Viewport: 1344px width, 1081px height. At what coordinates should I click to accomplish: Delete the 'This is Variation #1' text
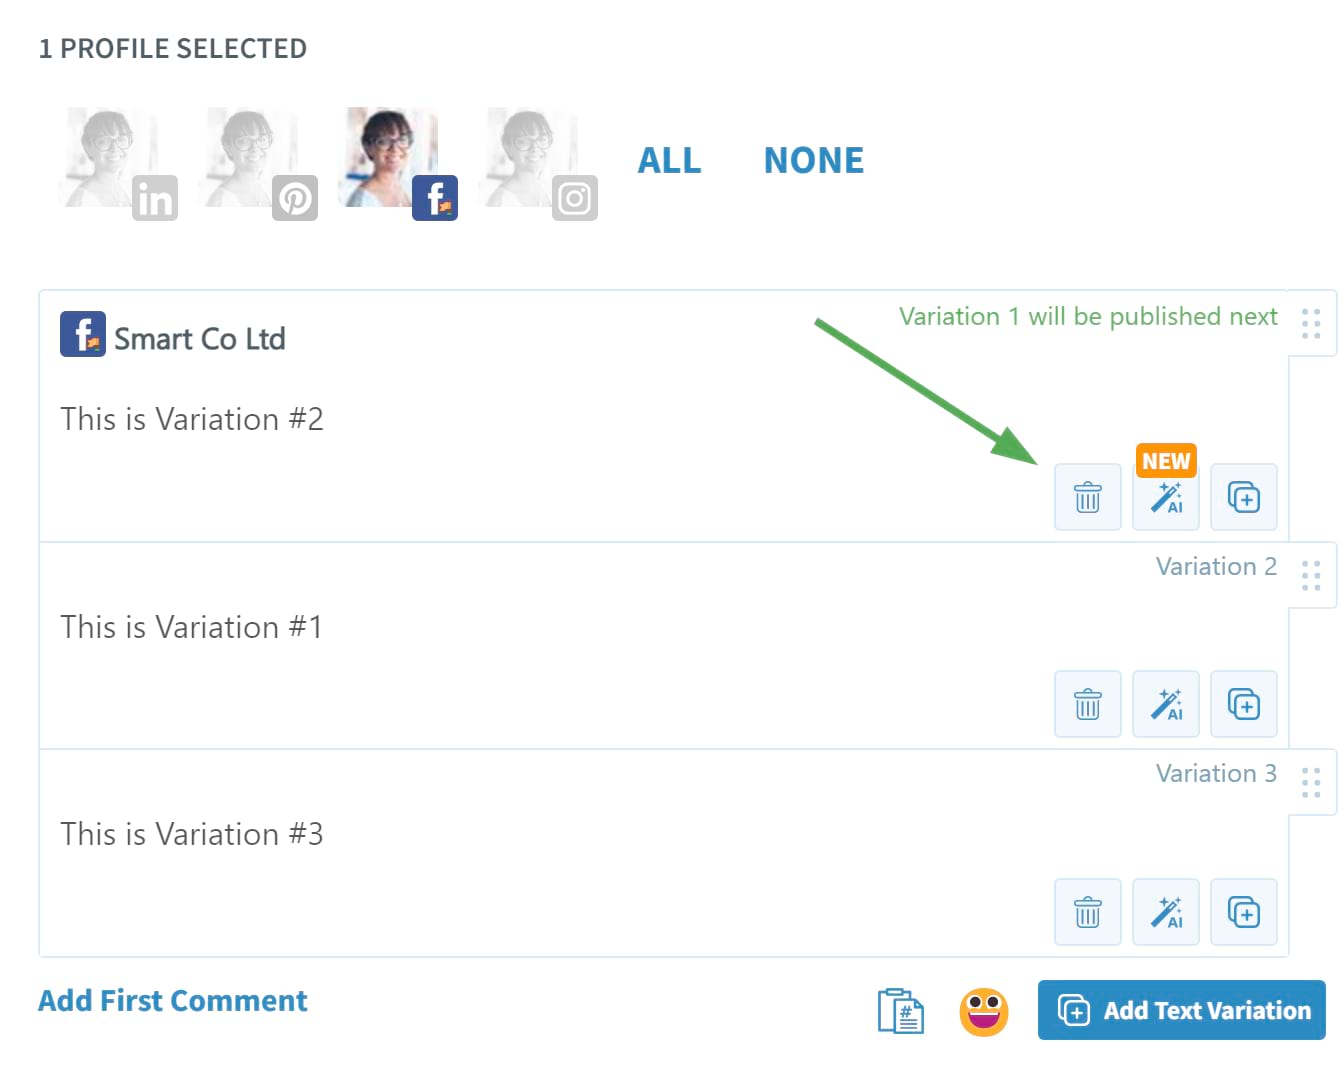1087,704
